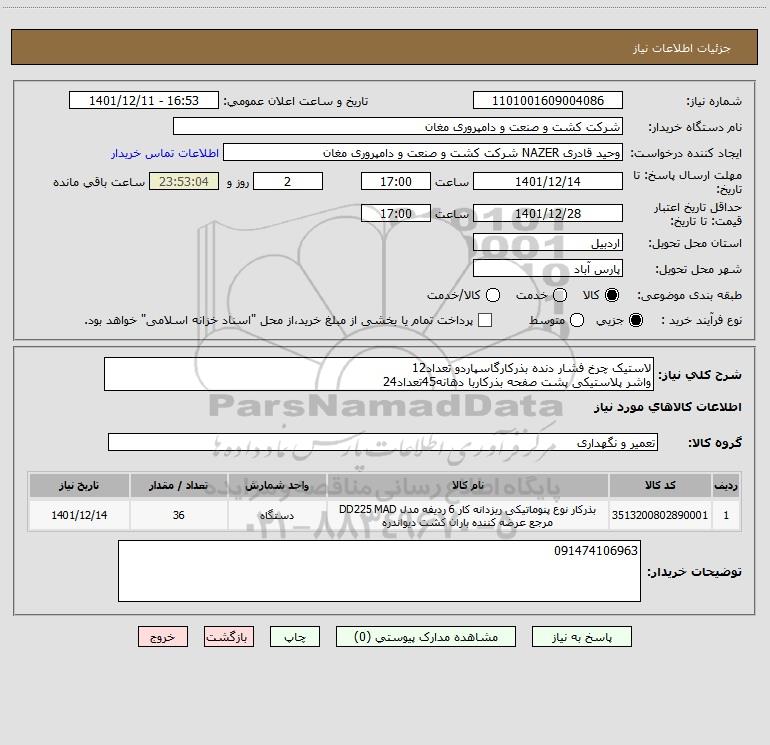Click announcement date field 1401/12/11 - 16:53
770x745 pixels.
coord(144,101)
